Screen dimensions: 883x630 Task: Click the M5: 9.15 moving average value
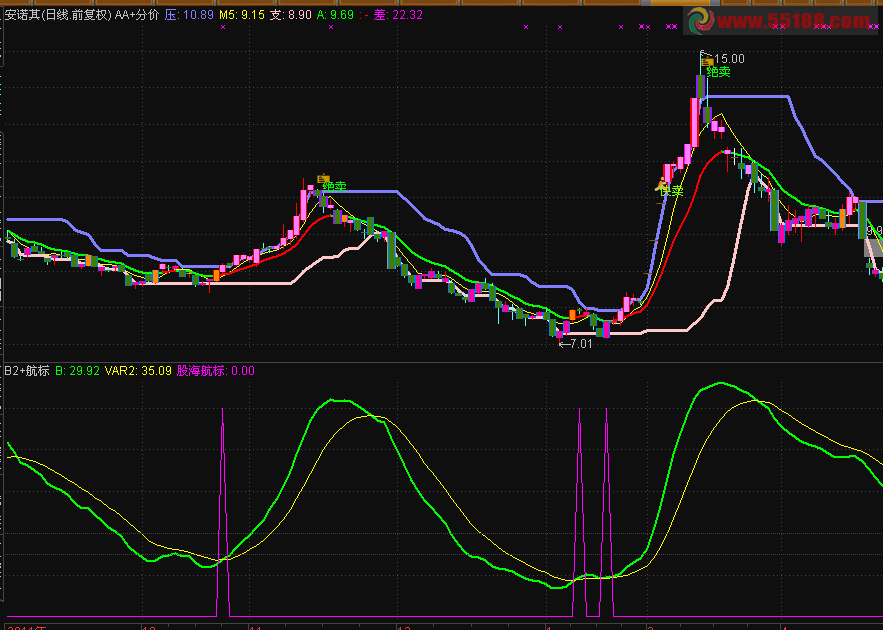[x=242, y=15]
